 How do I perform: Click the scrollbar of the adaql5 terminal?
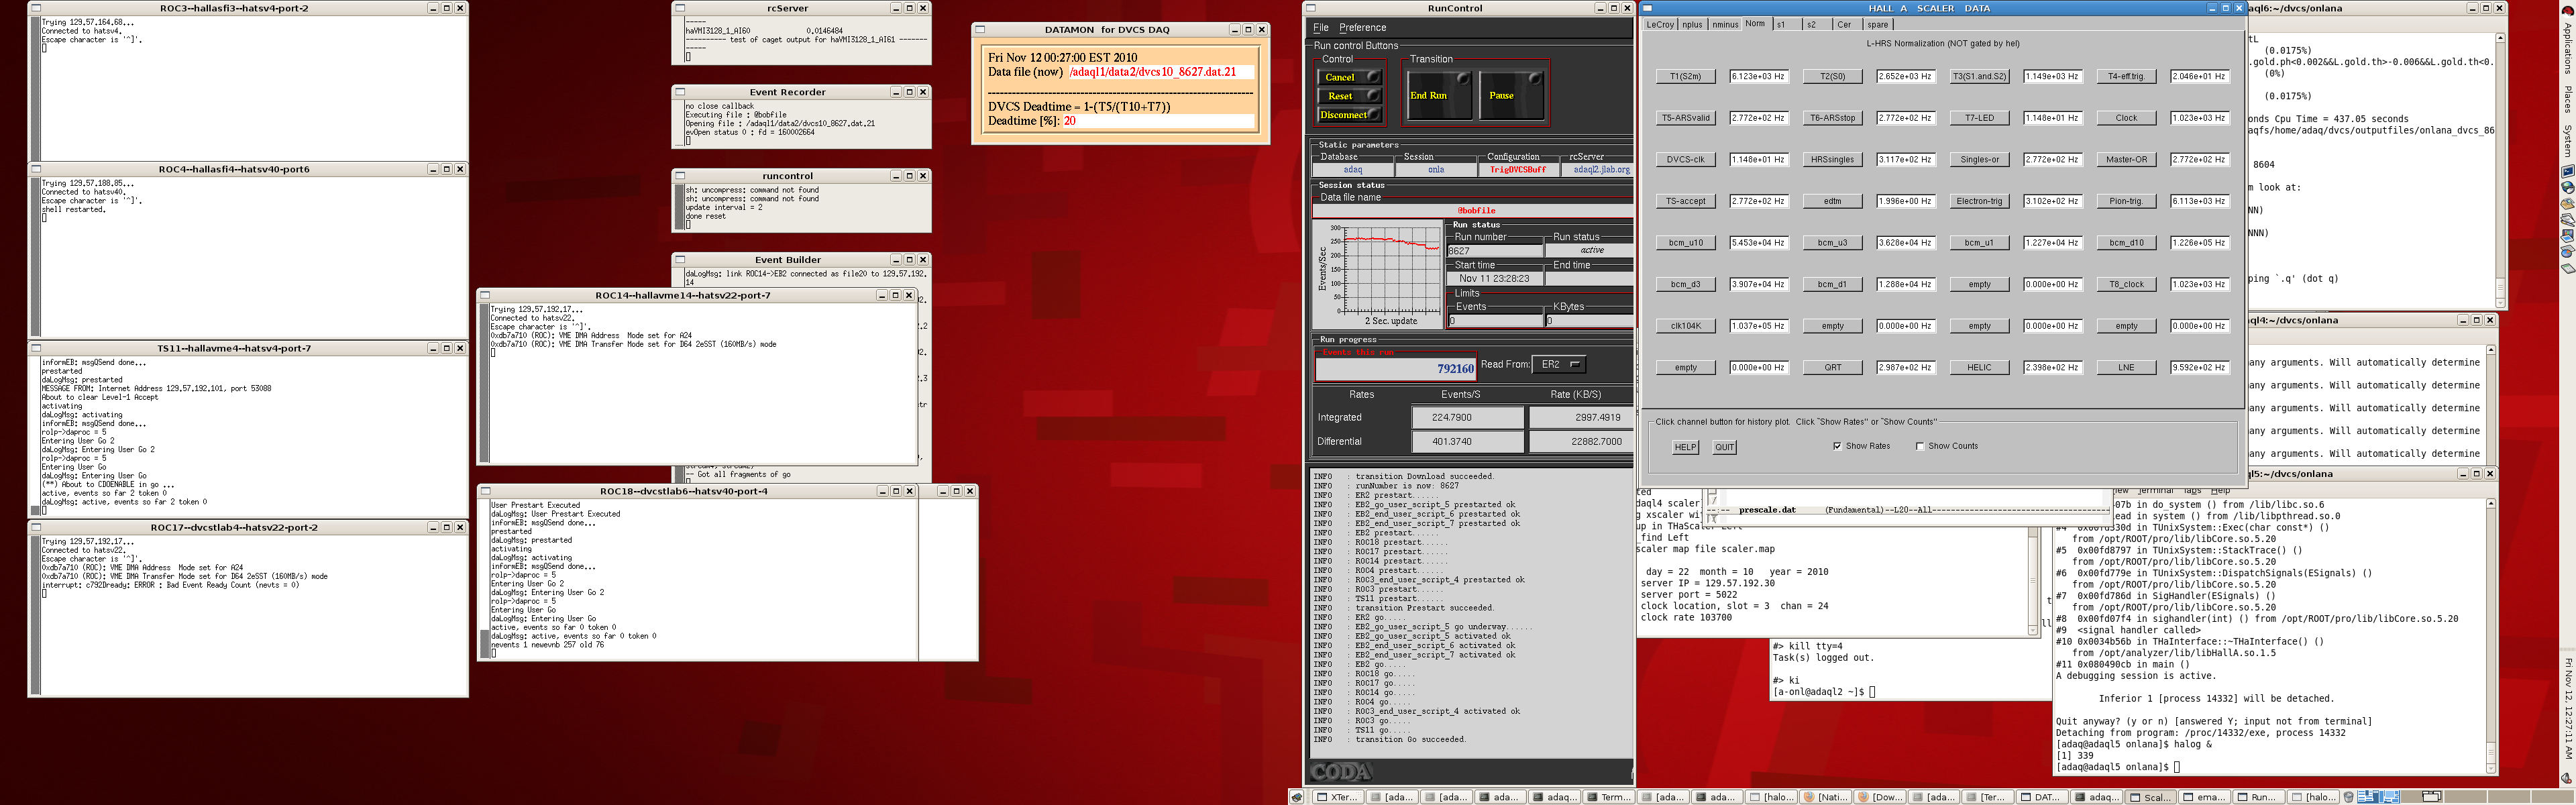(2491, 636)
